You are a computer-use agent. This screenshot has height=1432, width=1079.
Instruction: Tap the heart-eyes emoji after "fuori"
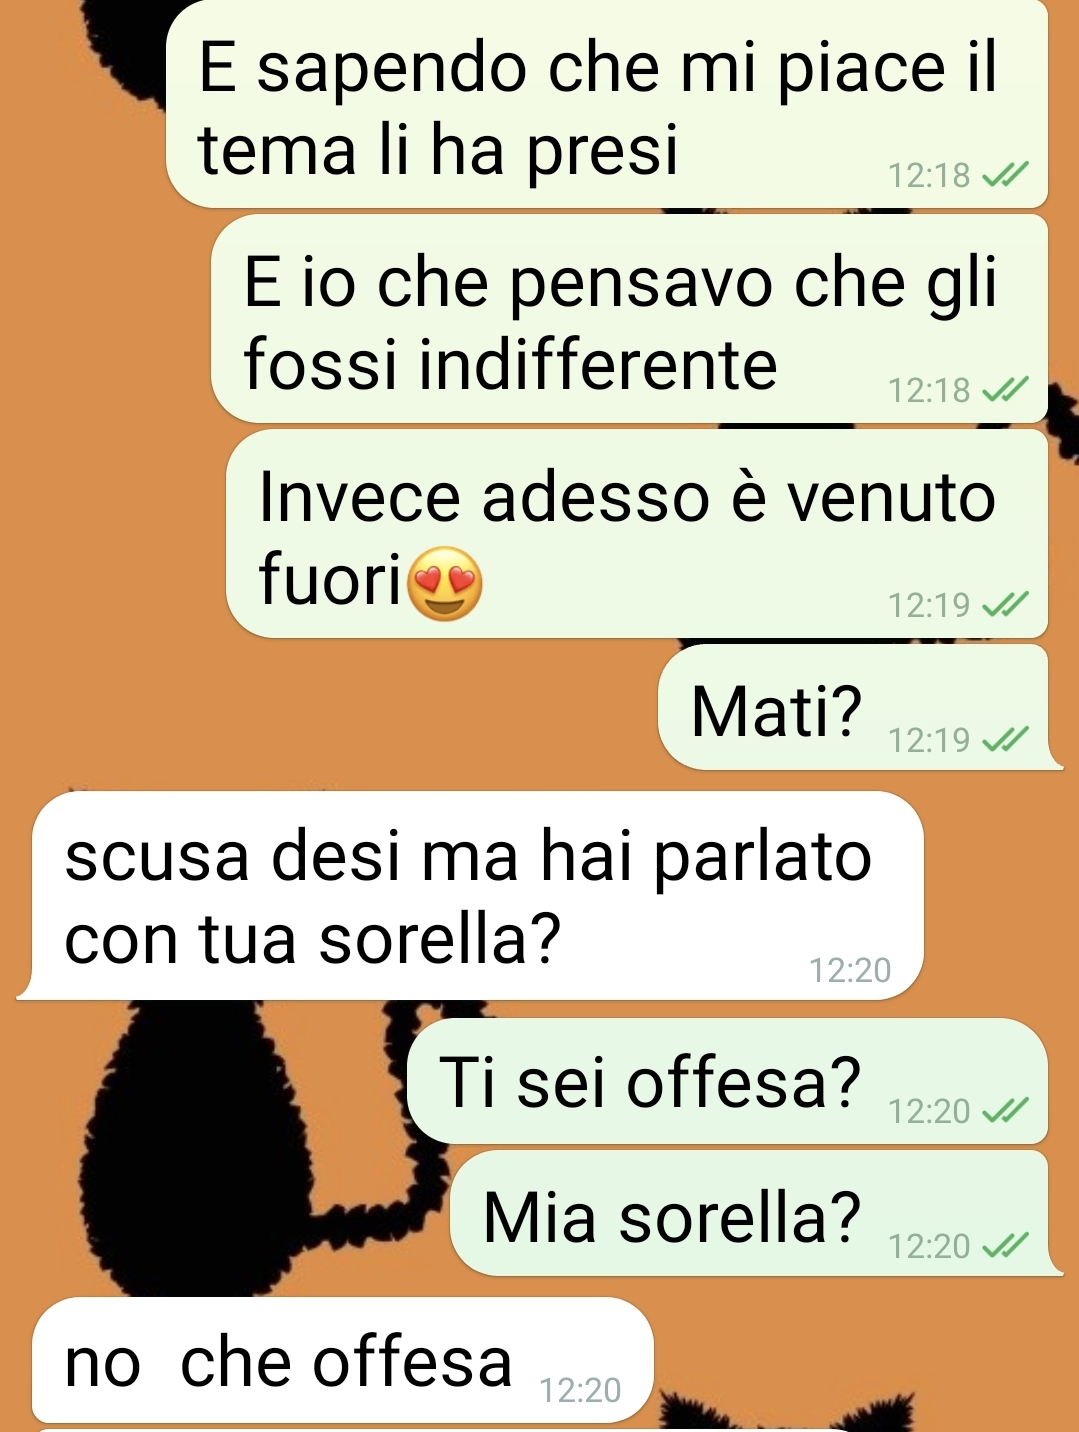pos(444,583)
